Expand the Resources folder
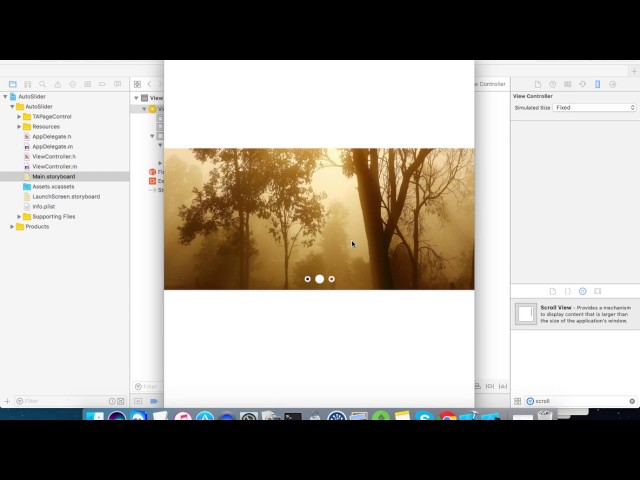This screenshot has height=480, width=640. point(19,127)
